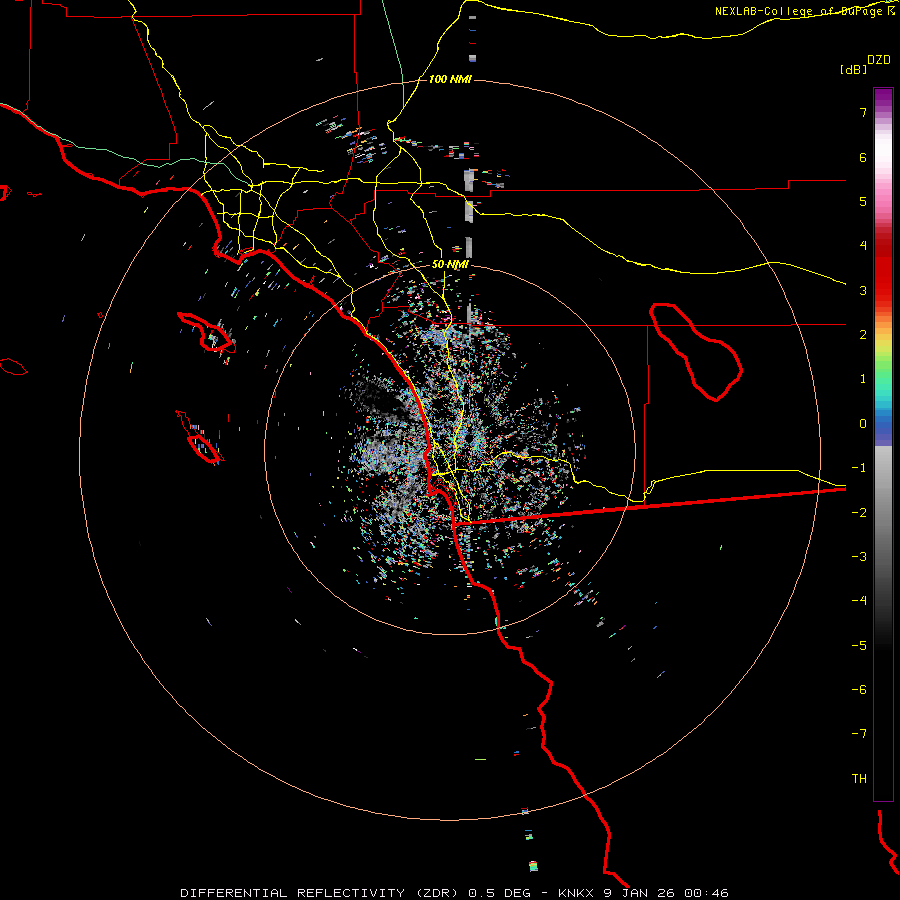This screenshot has width=900, height=900.
Task: Click the 3 value on the color scale
Action: coord(863,290)
